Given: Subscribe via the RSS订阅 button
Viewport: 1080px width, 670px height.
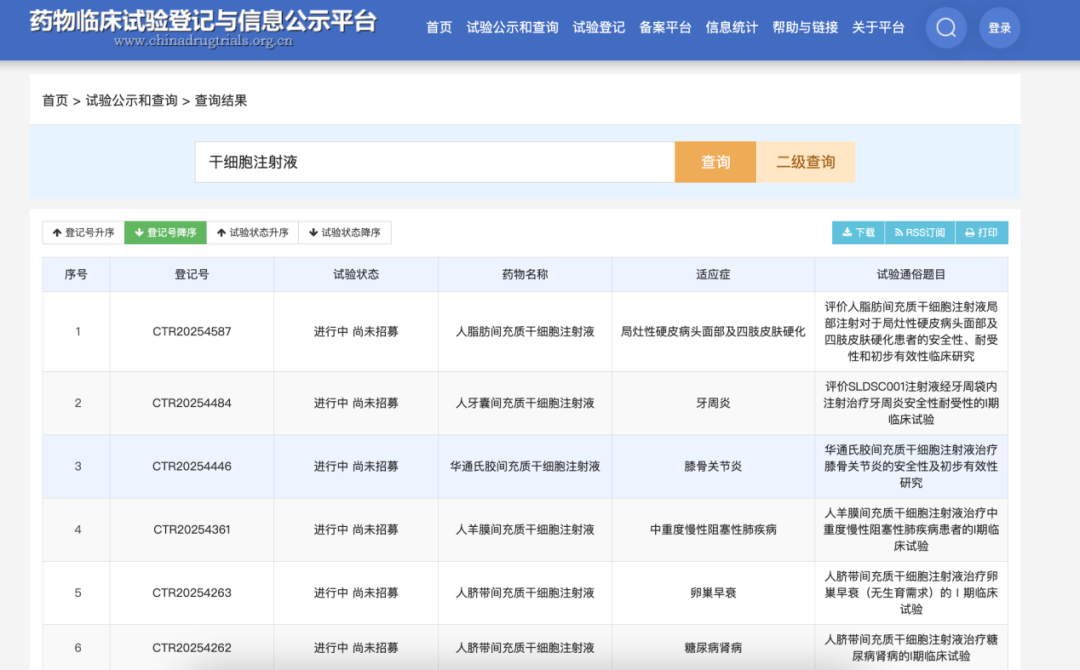Looking at the screenshot, I should click(919, 233).
